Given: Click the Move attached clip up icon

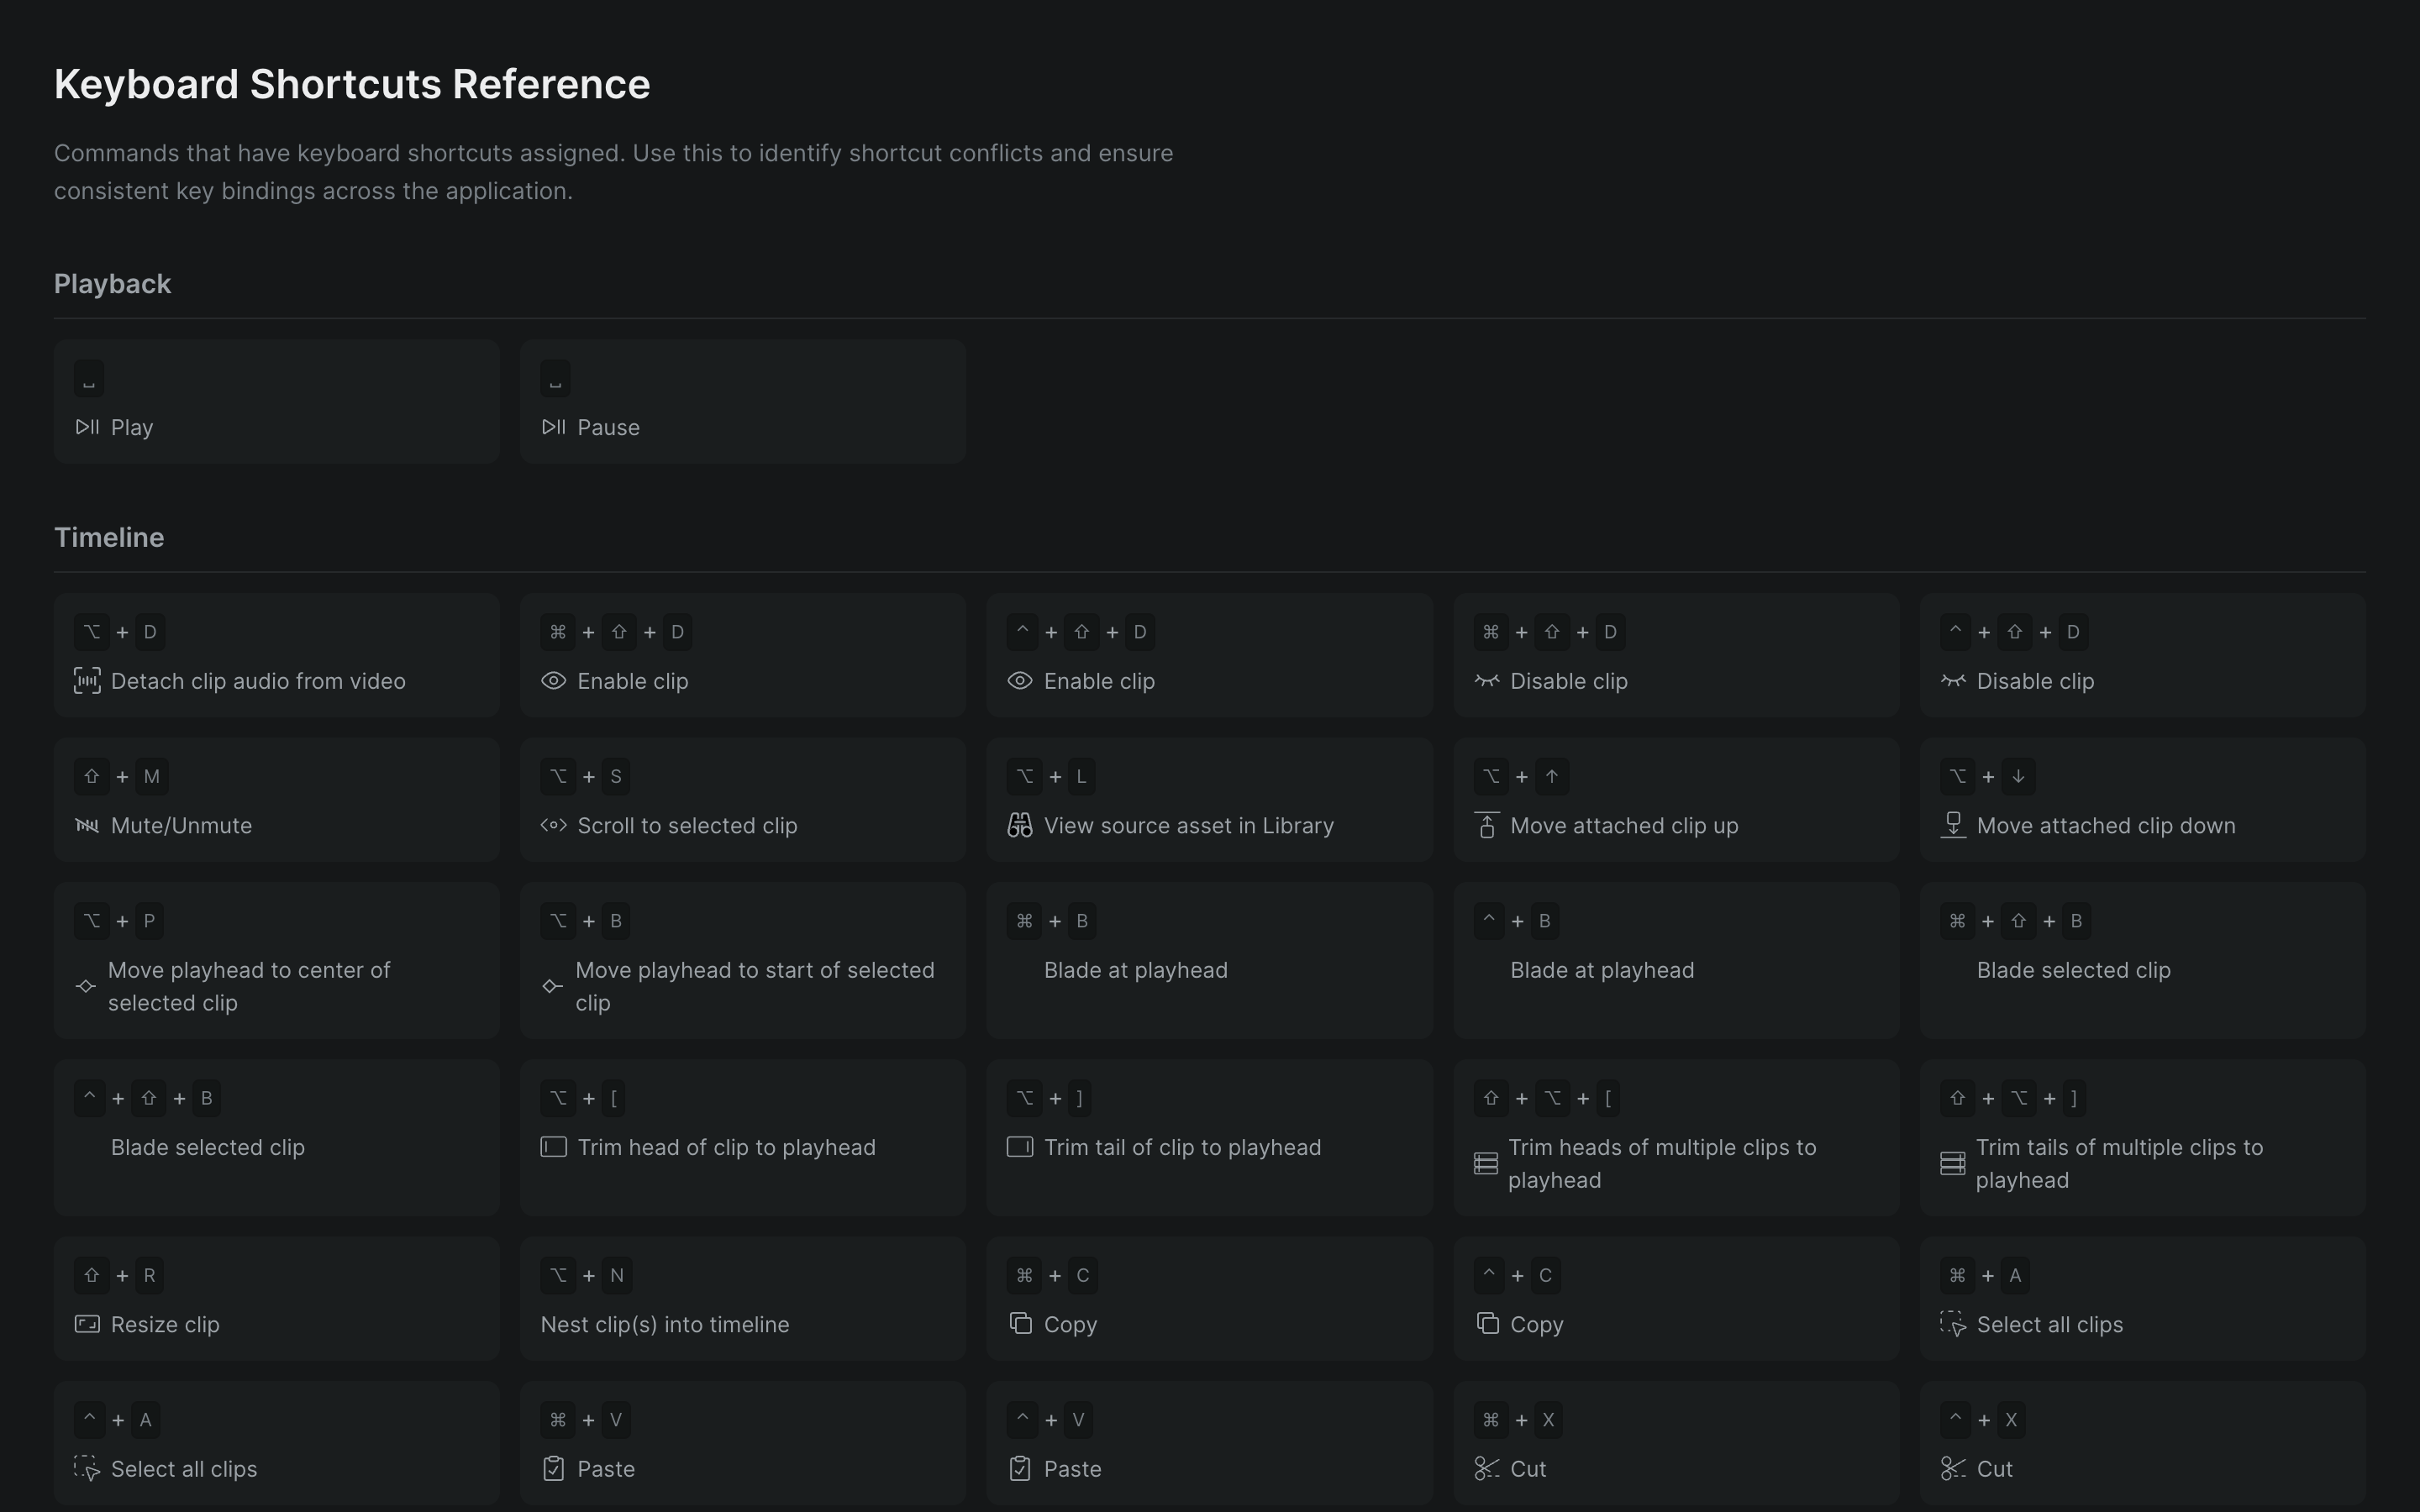Looking at the screenshot, I should click(x=1487, y=825).
